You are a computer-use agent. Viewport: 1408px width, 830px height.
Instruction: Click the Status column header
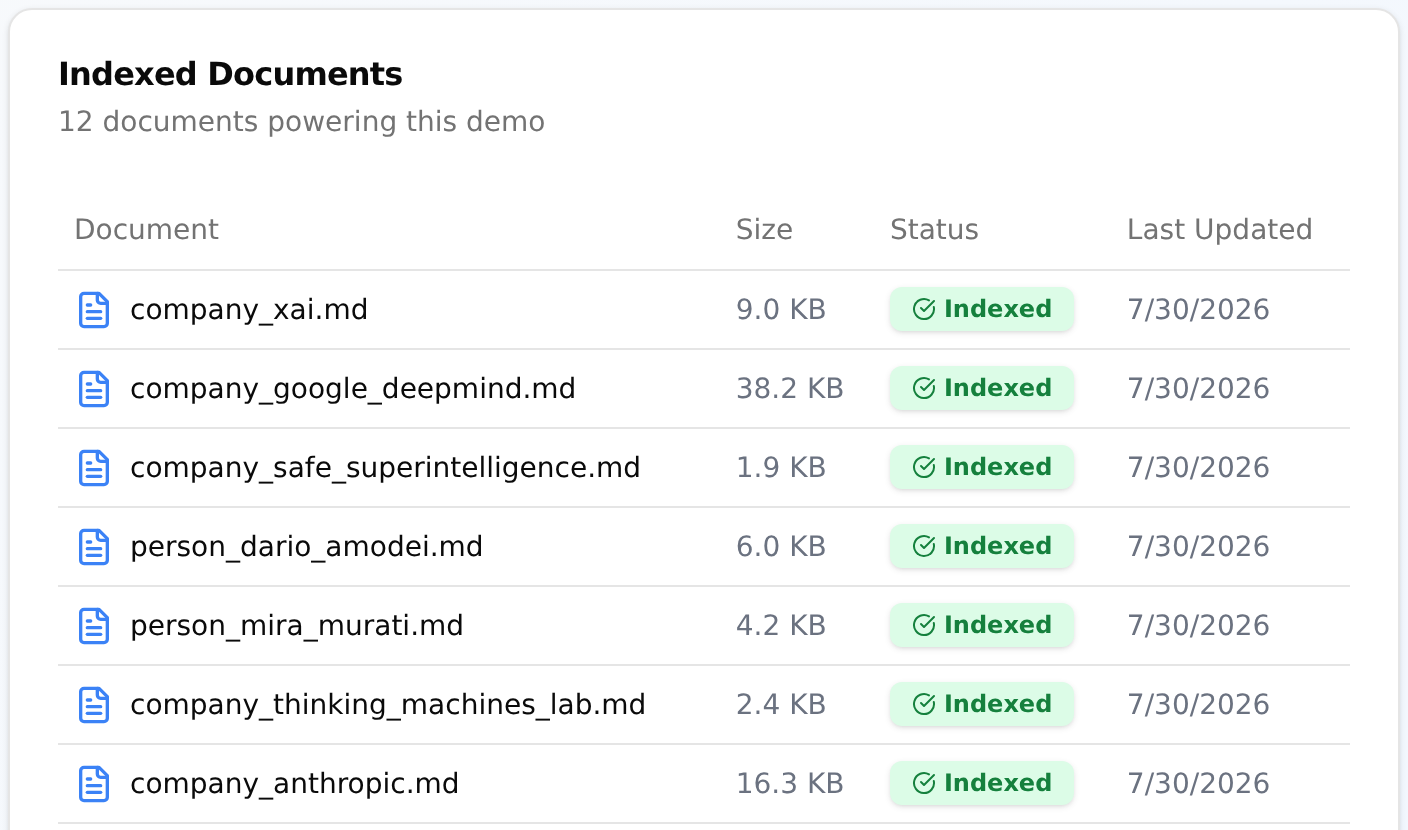coord(934,230)
